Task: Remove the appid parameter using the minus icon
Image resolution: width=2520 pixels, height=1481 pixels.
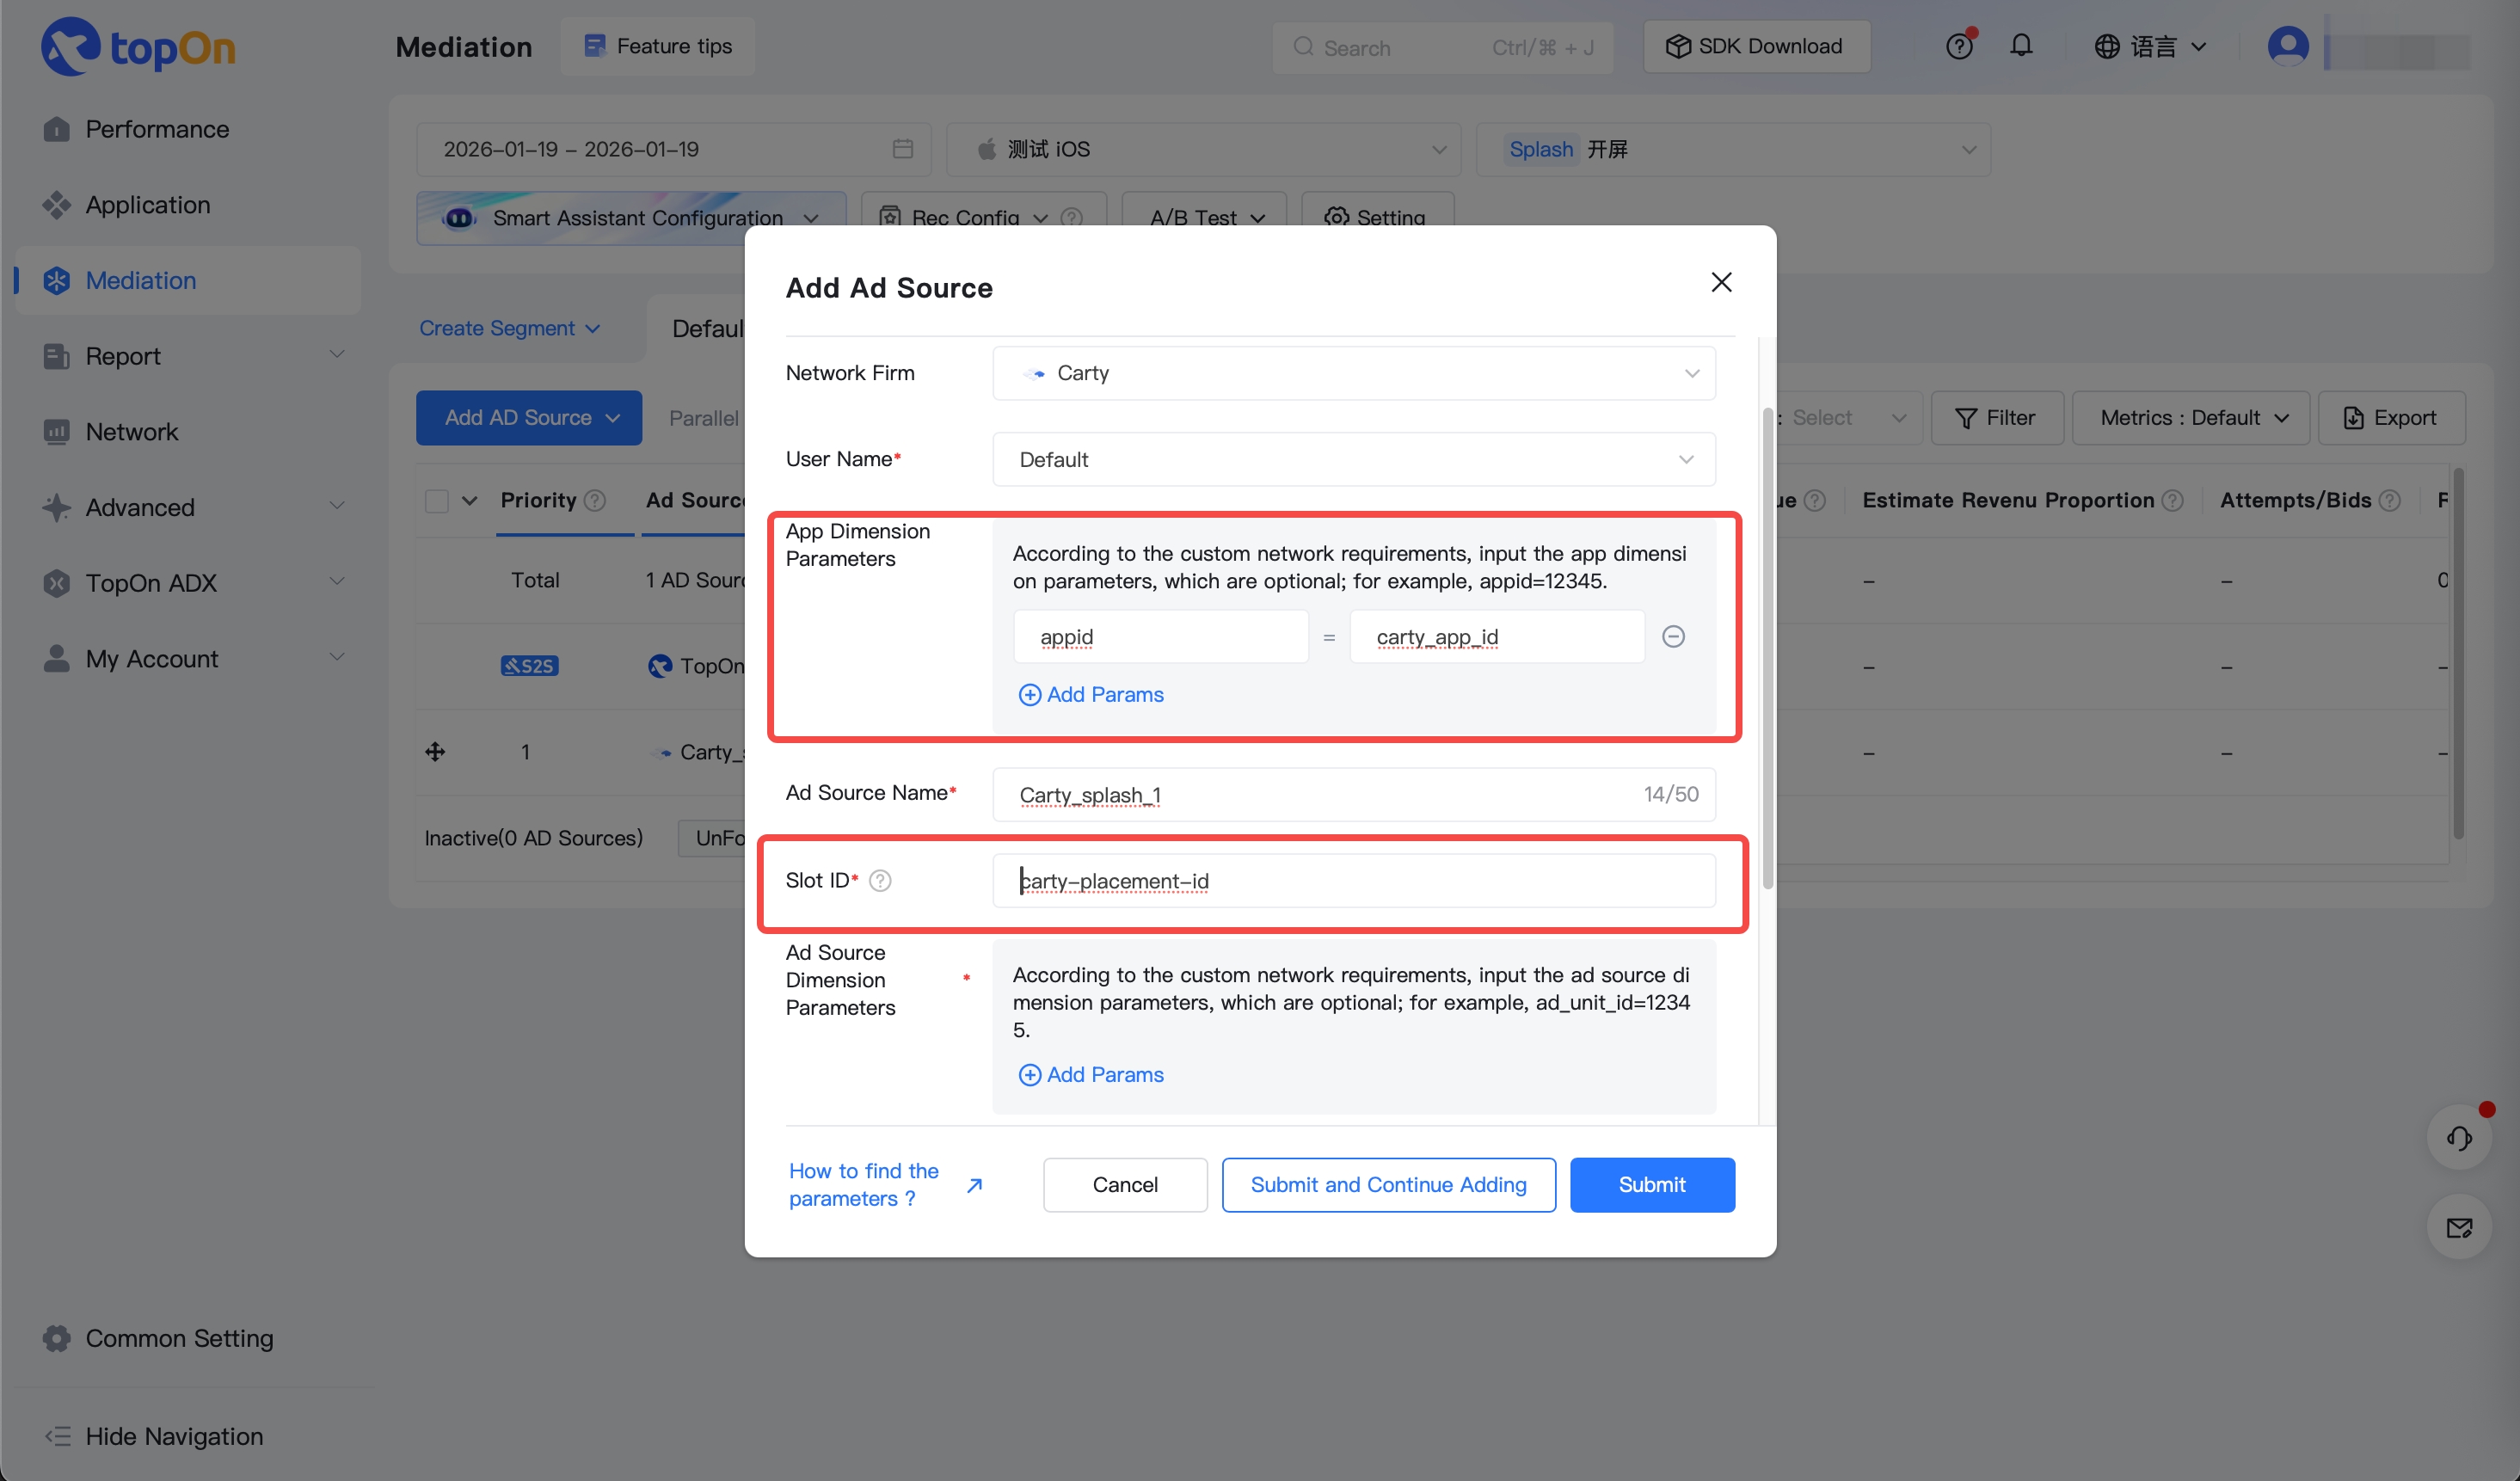Action: point(1674,636)
